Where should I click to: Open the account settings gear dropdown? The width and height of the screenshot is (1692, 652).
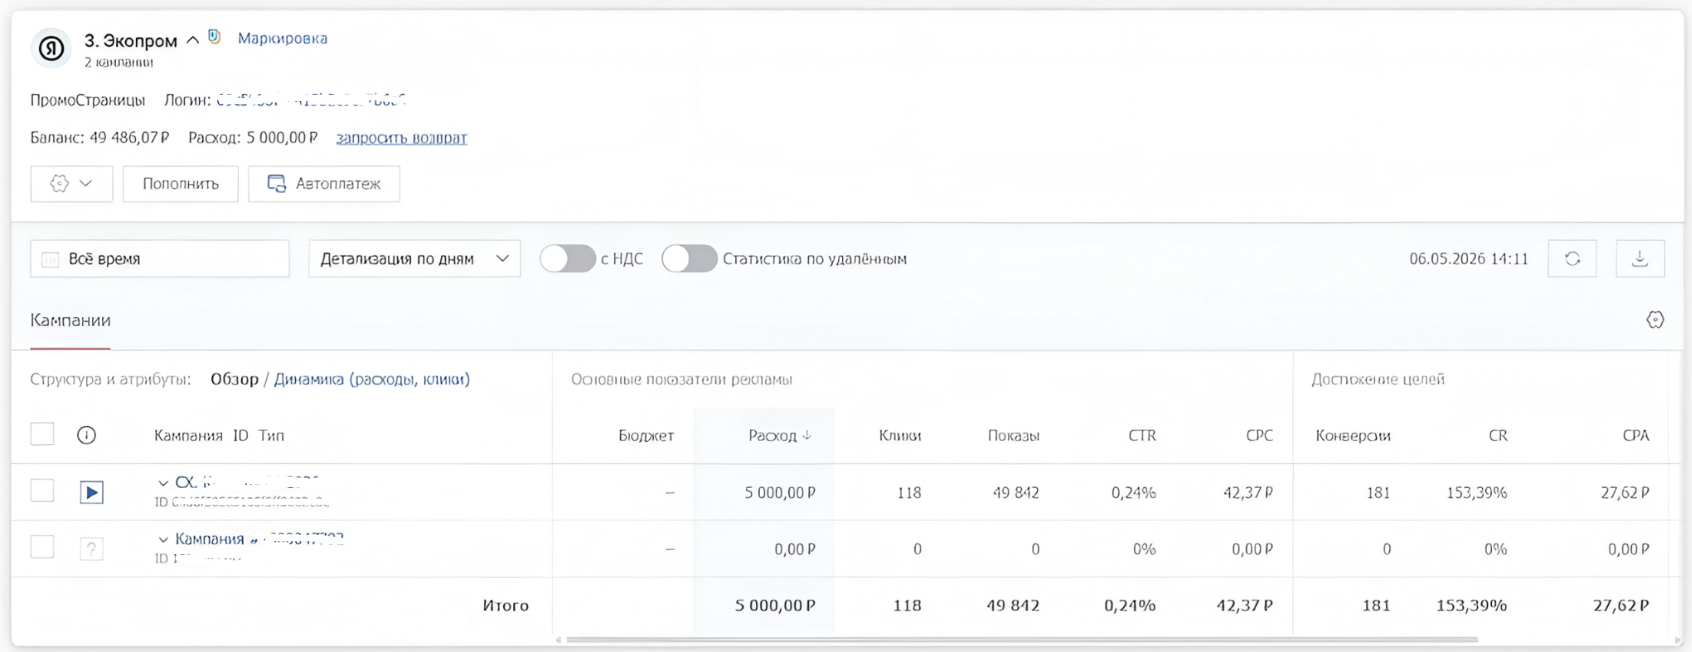coord(71,184)
